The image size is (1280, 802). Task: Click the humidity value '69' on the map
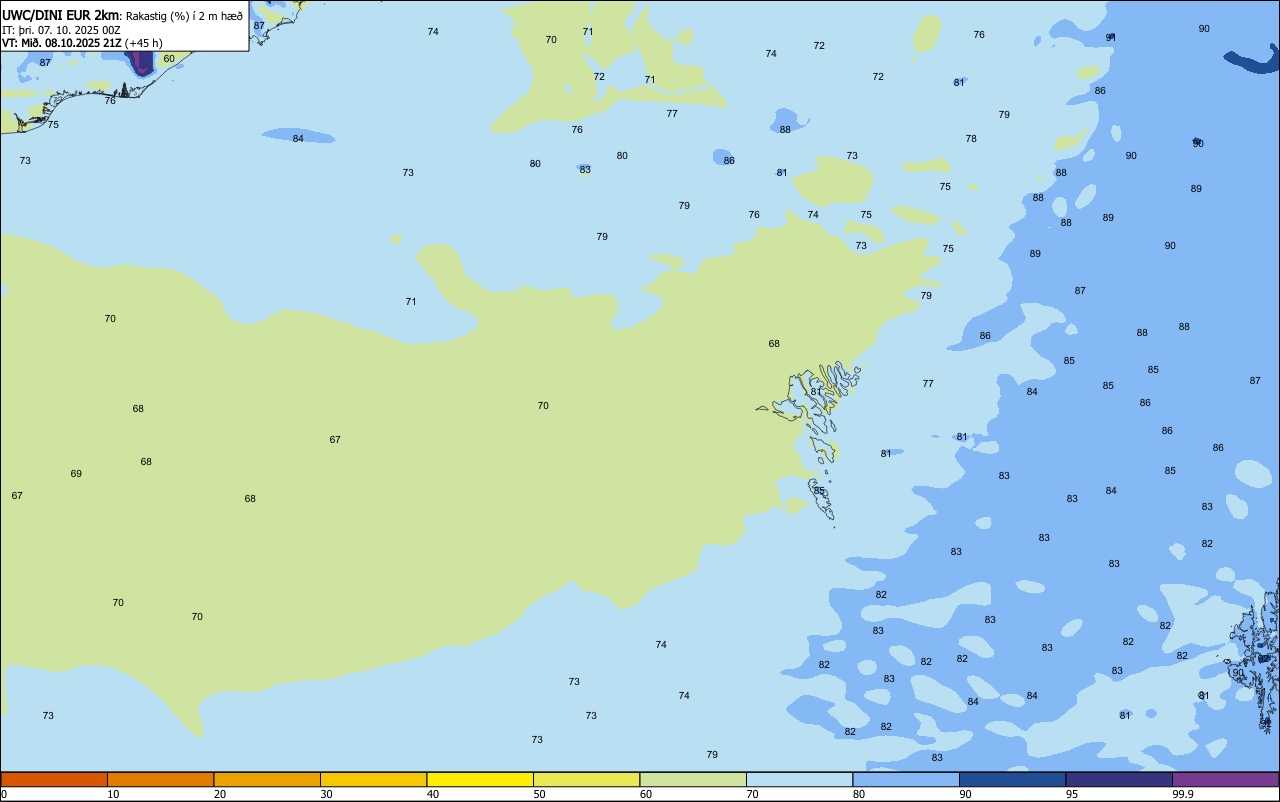coord(76,474)
